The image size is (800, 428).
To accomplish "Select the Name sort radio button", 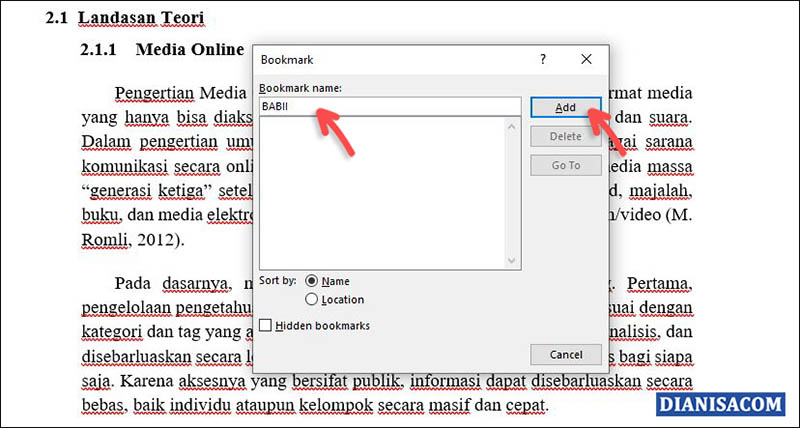I will click(x=311, y=281).
